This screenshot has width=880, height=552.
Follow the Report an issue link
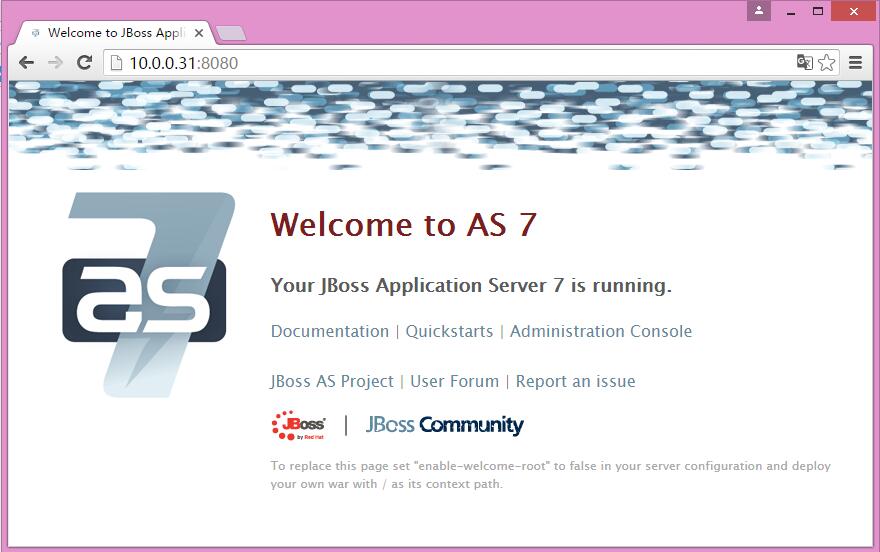coord(576,381)
